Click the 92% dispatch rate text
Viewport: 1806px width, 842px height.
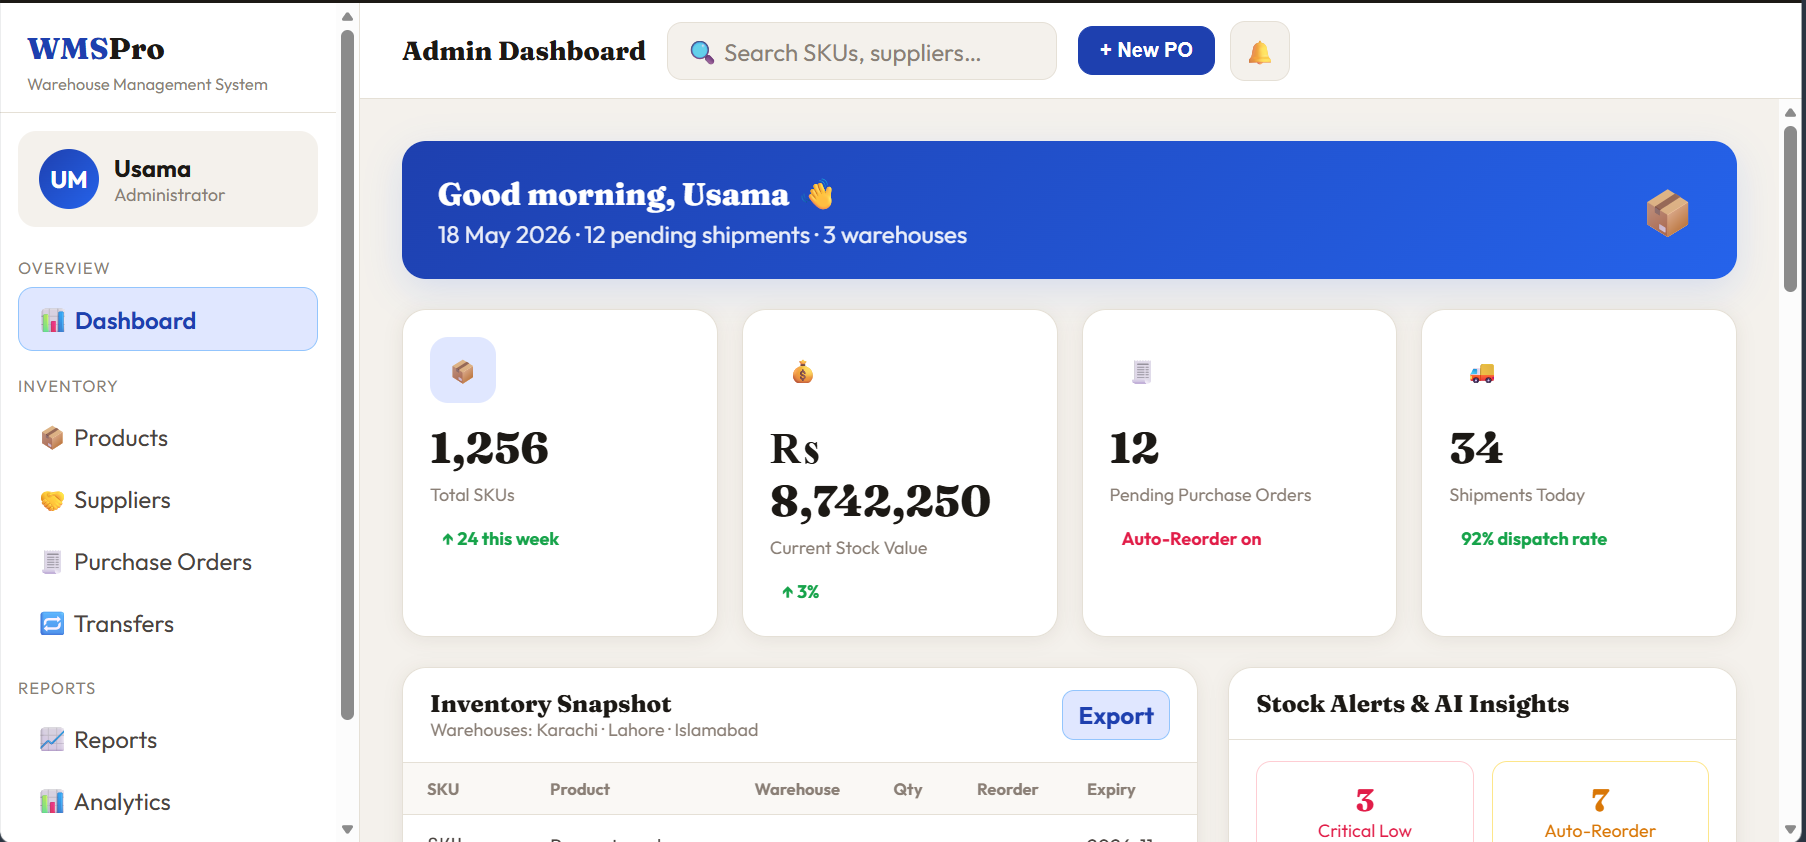(x=1534, y=539)
